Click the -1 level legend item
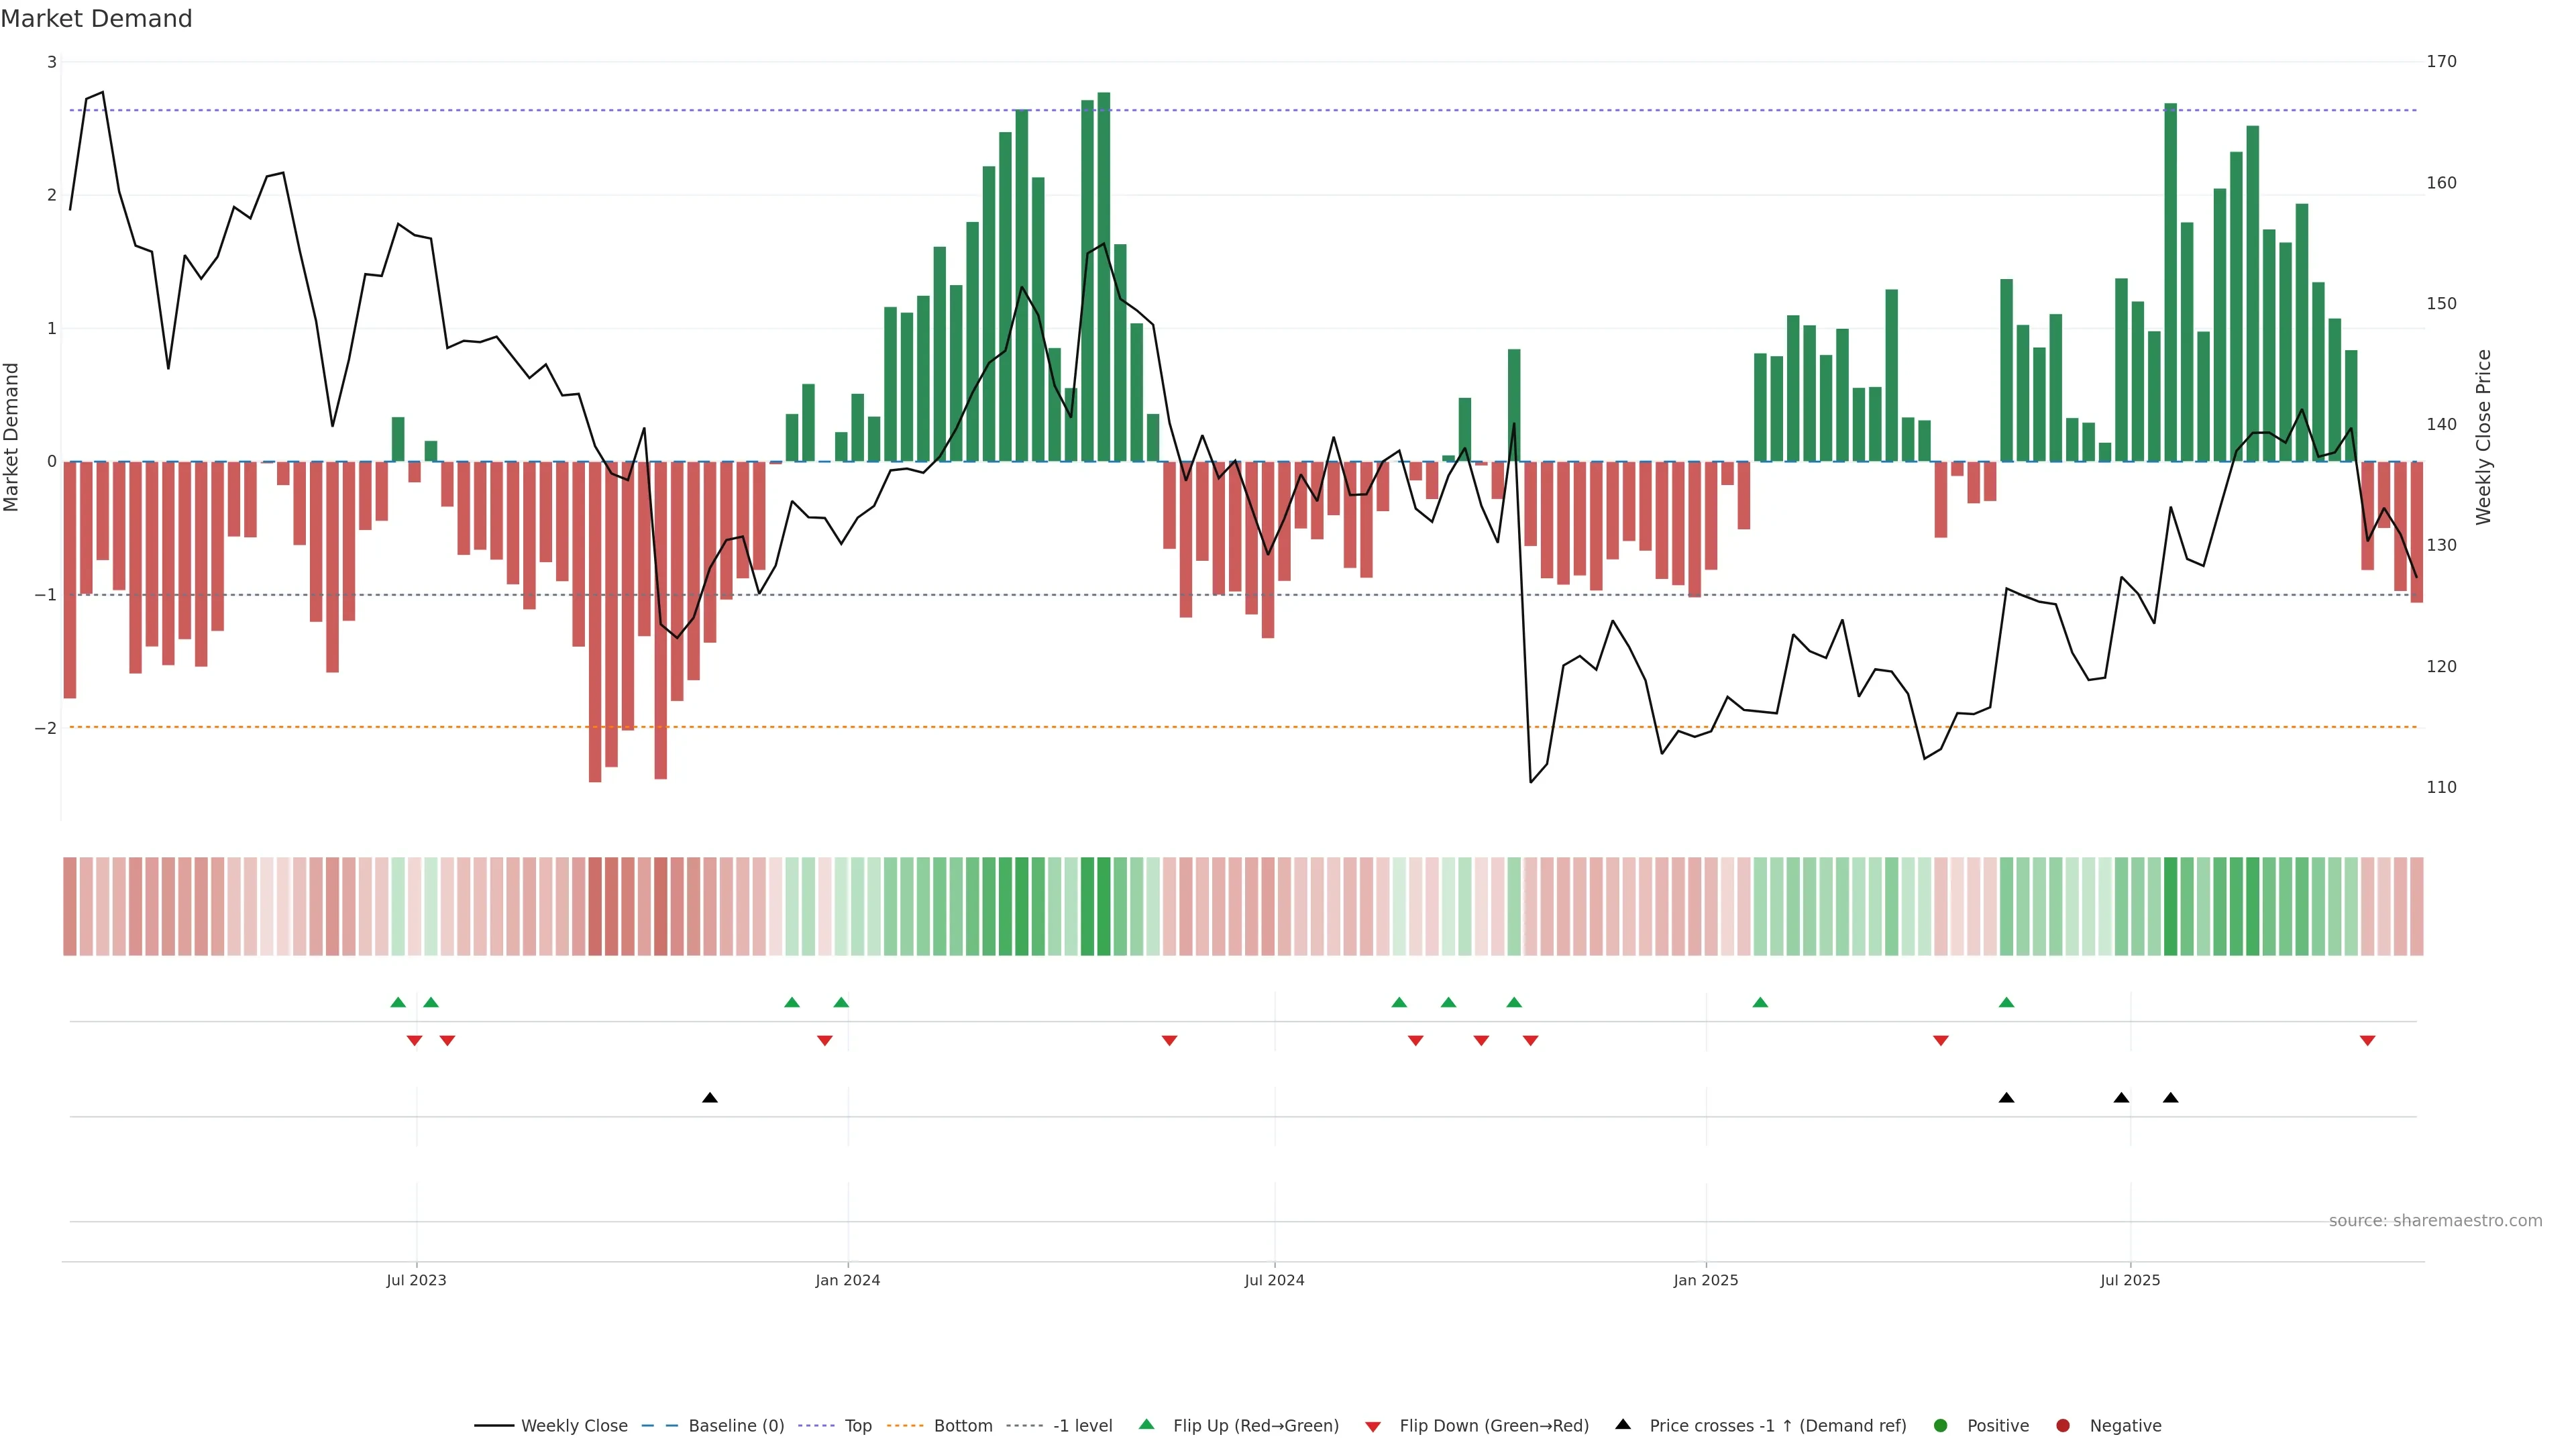 (1082, 1426)
